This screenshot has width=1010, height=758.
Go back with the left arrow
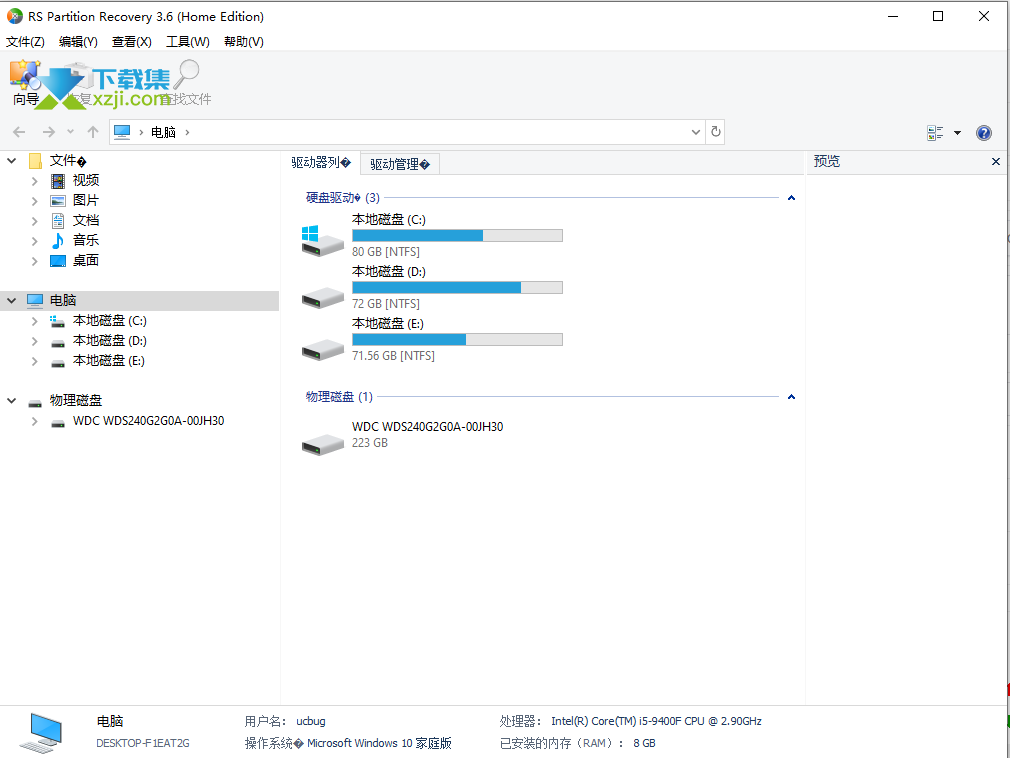coord(19,132)
